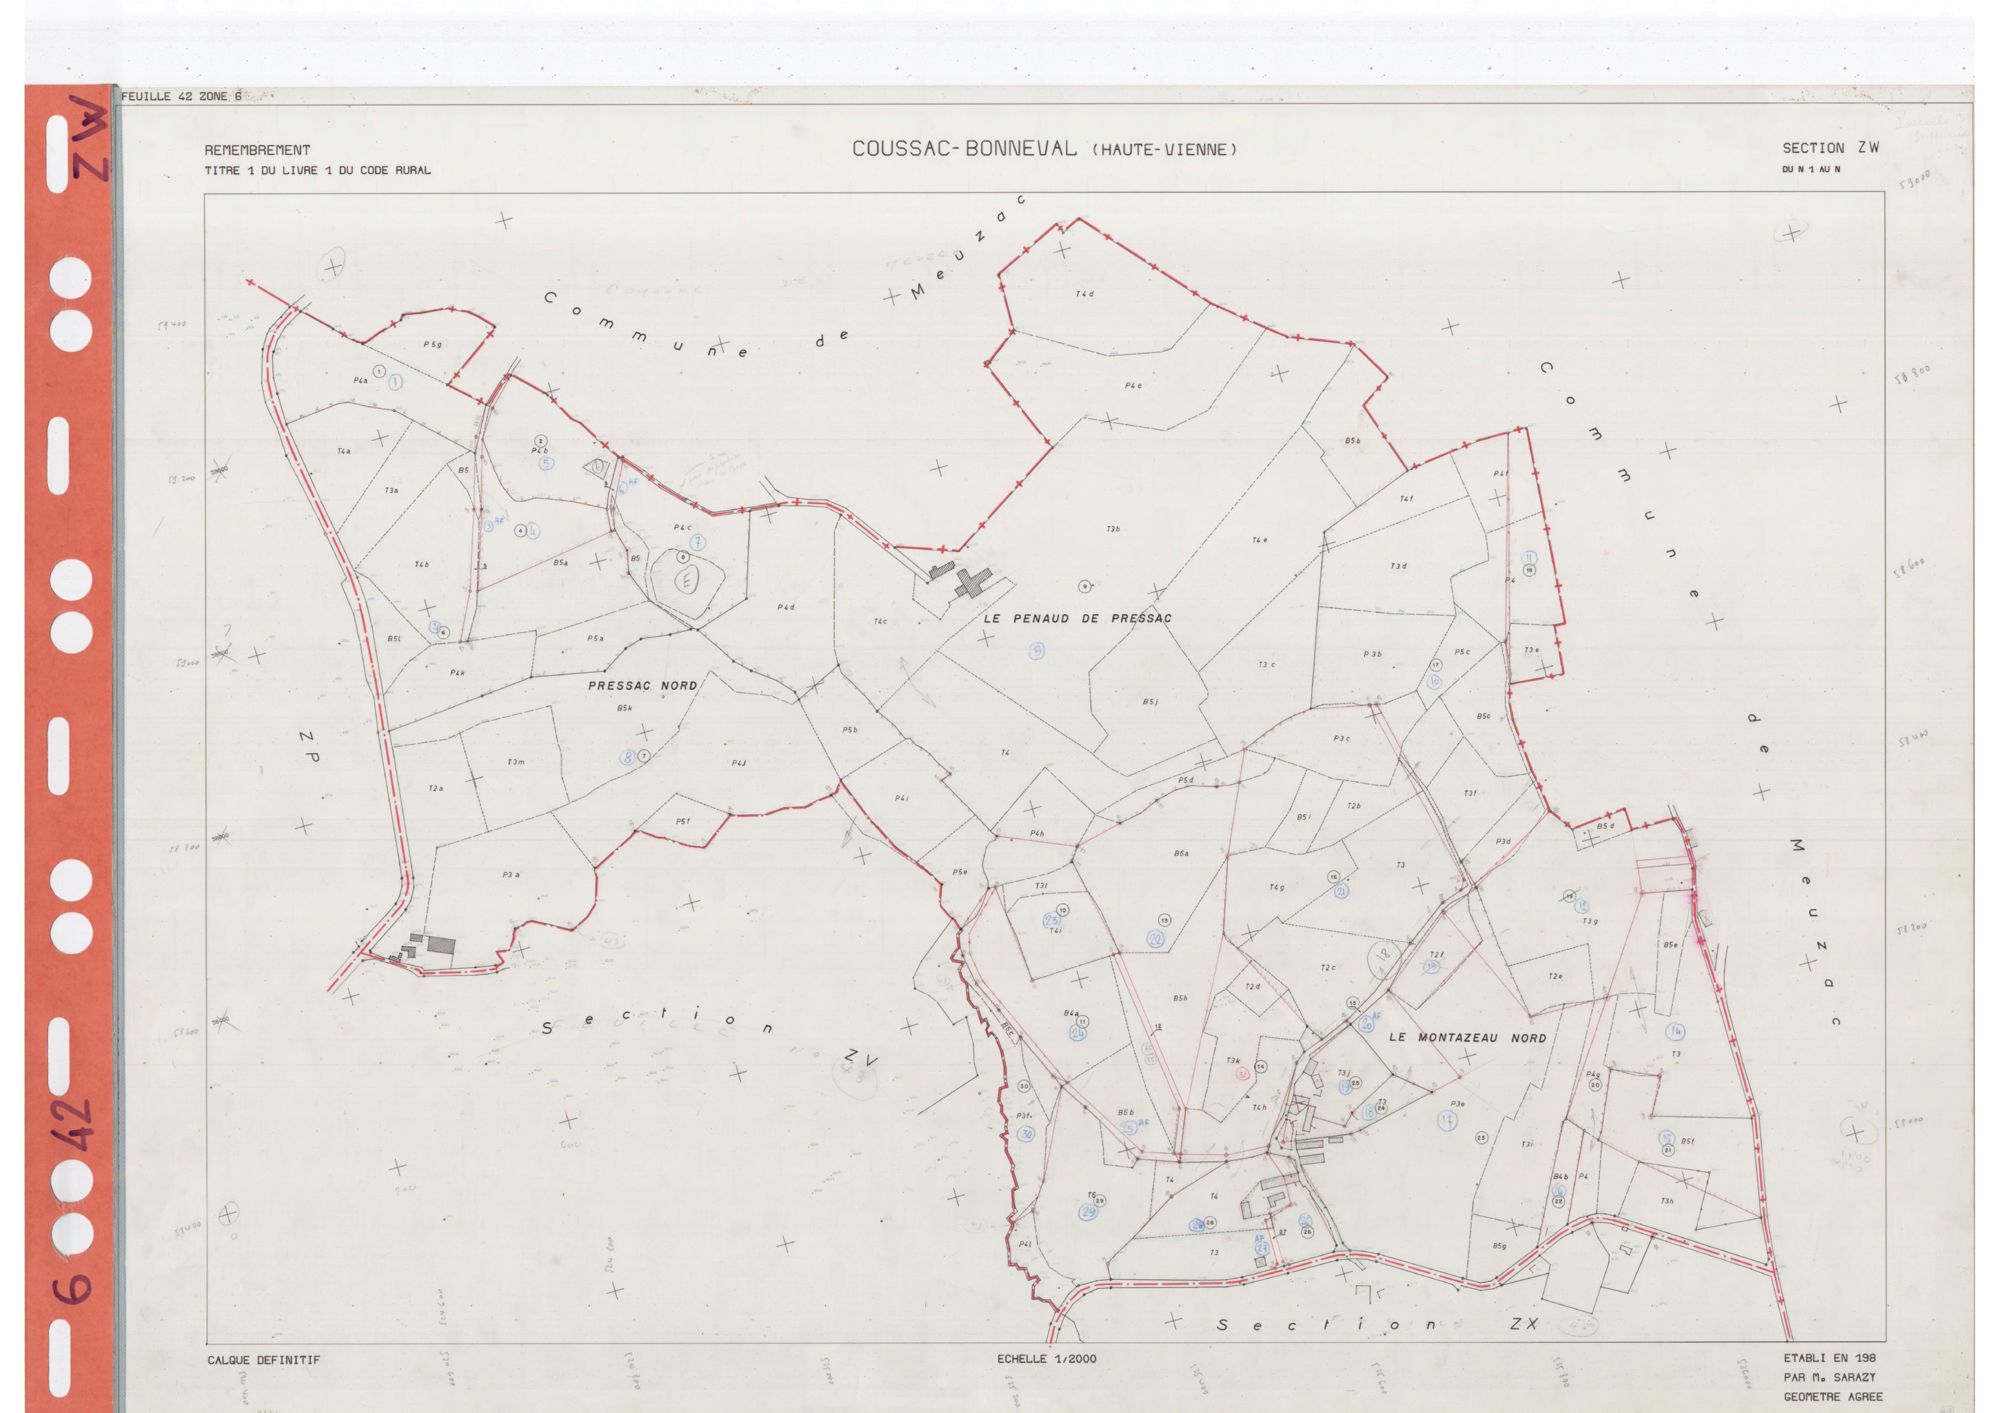Click parcel label 'T3d'

(1398, 567)
